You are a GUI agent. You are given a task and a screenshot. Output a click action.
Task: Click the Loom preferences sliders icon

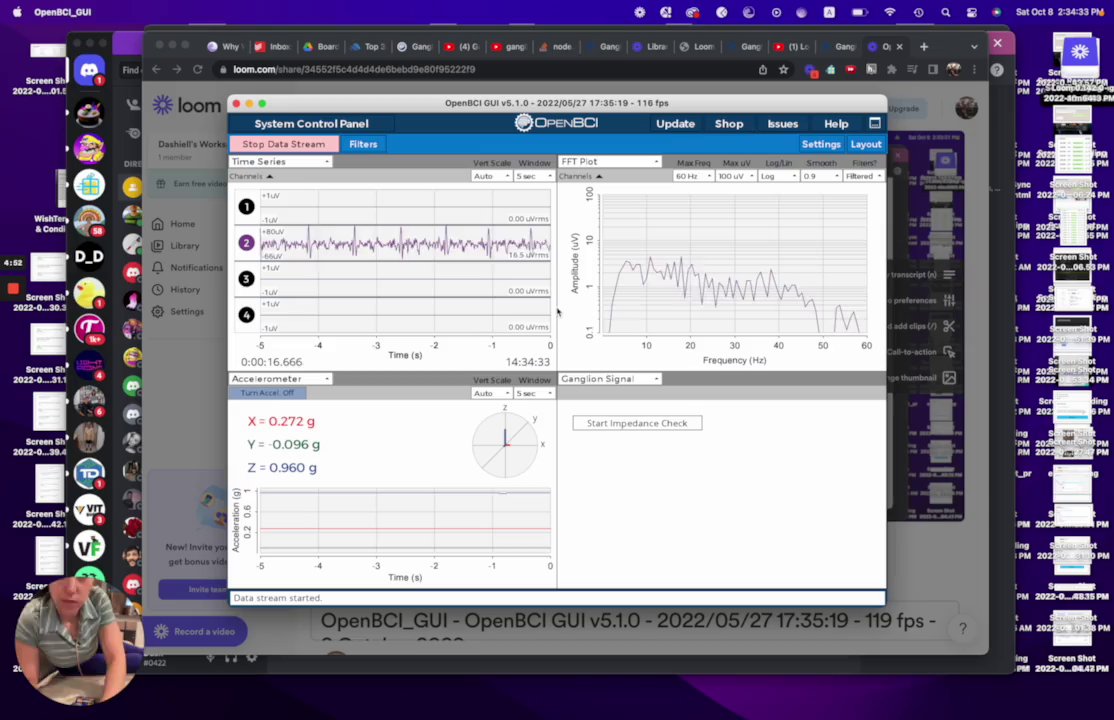949,301
